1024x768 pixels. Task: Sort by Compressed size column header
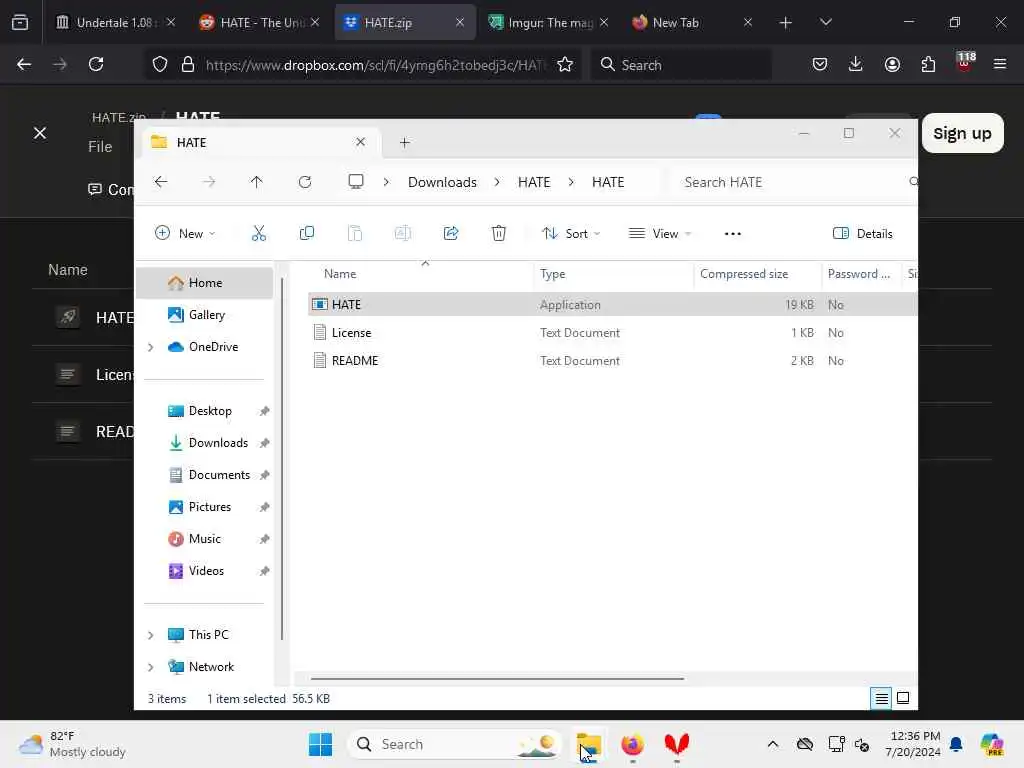[x=758, y=274]
